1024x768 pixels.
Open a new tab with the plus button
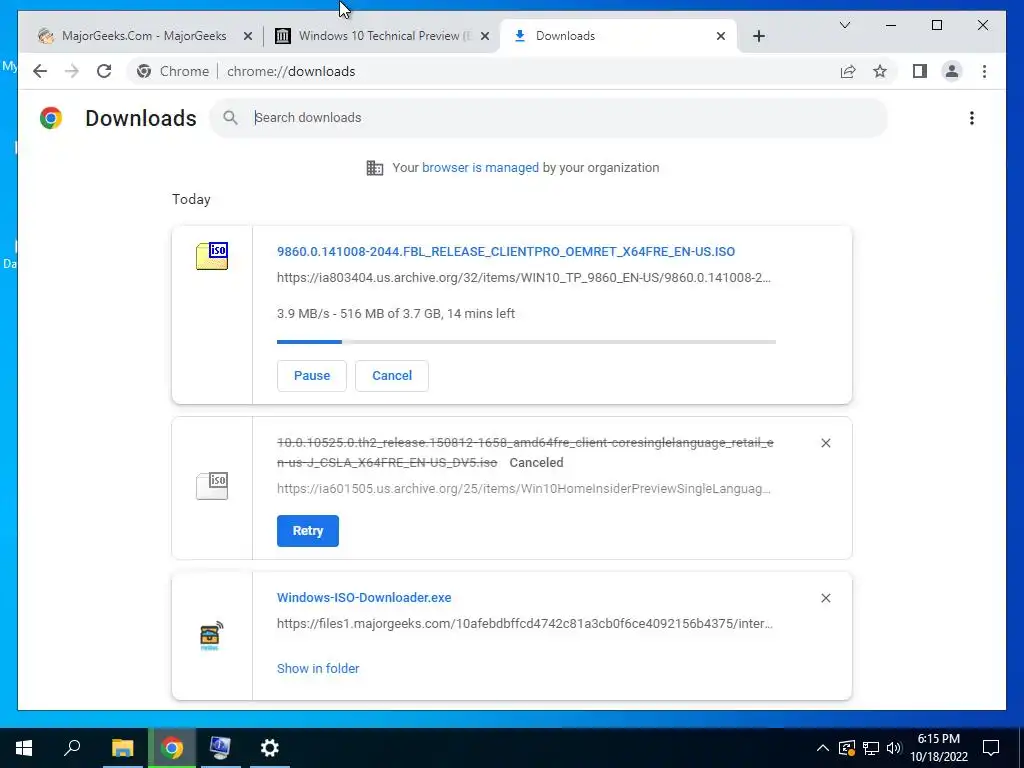tap(758, 36)
